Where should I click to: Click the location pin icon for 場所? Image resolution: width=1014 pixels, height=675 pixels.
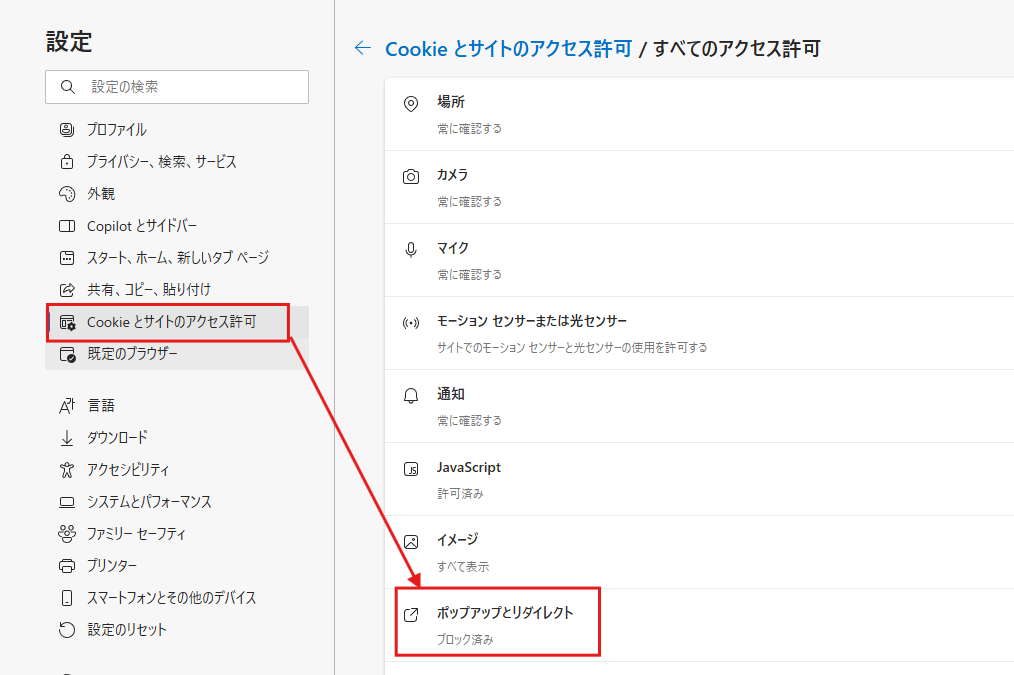point(411,103)
